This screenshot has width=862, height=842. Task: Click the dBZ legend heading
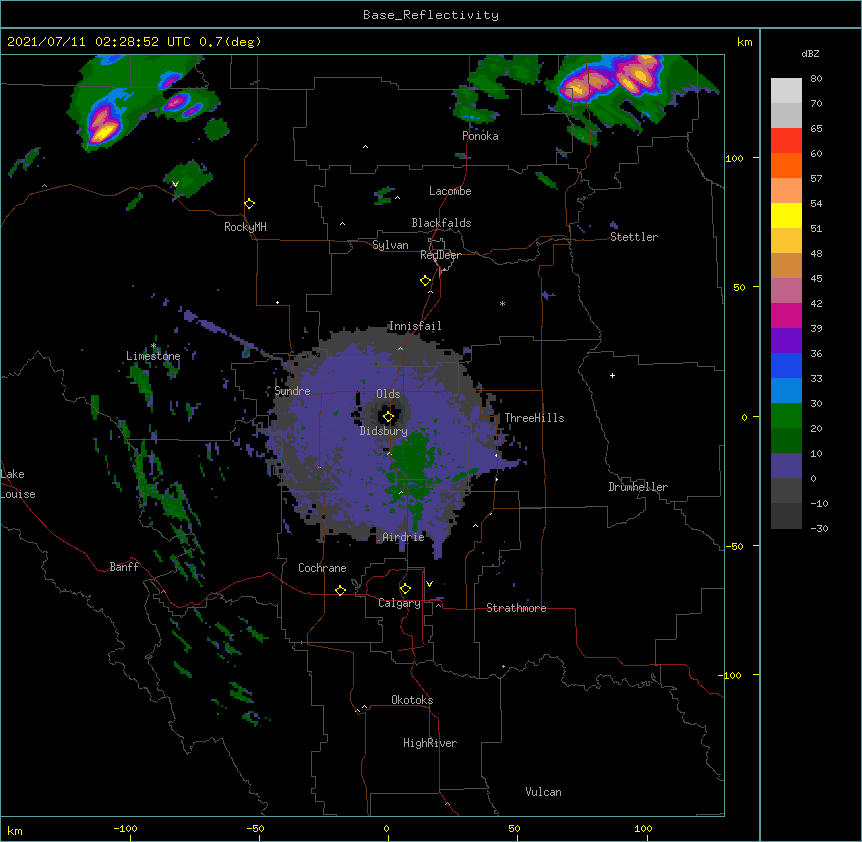click(x=810, y=53)
